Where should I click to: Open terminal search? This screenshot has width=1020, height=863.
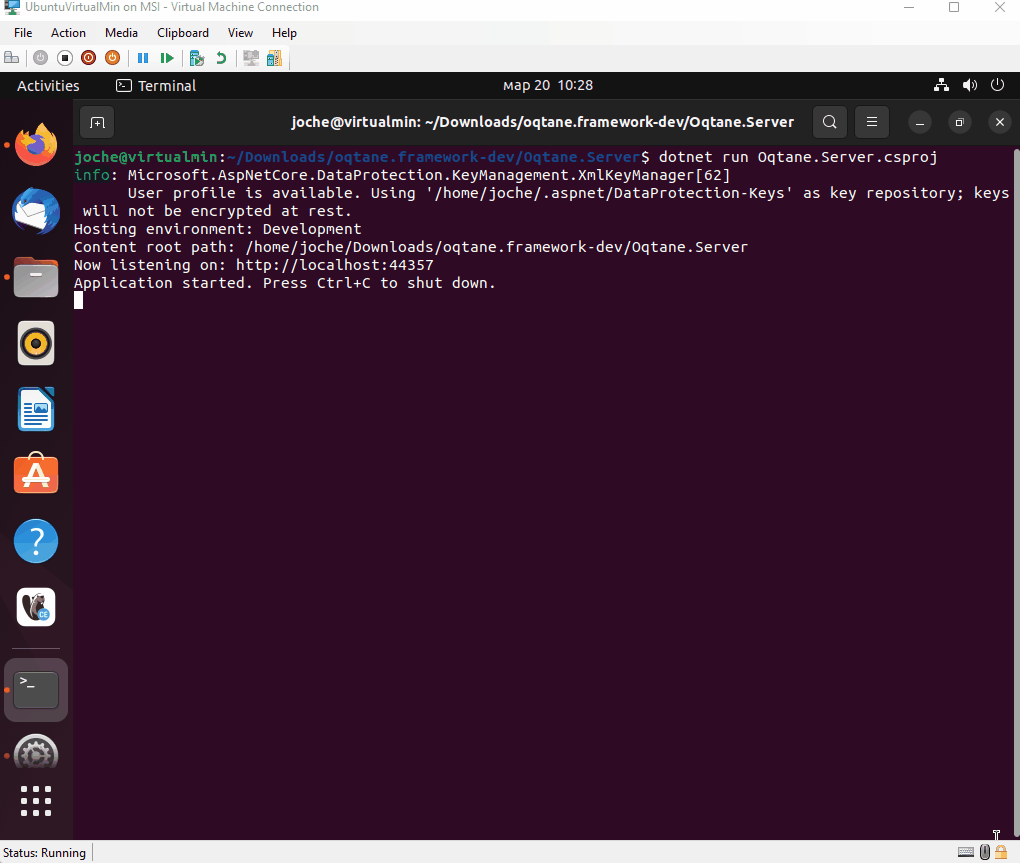click(829, 122)
